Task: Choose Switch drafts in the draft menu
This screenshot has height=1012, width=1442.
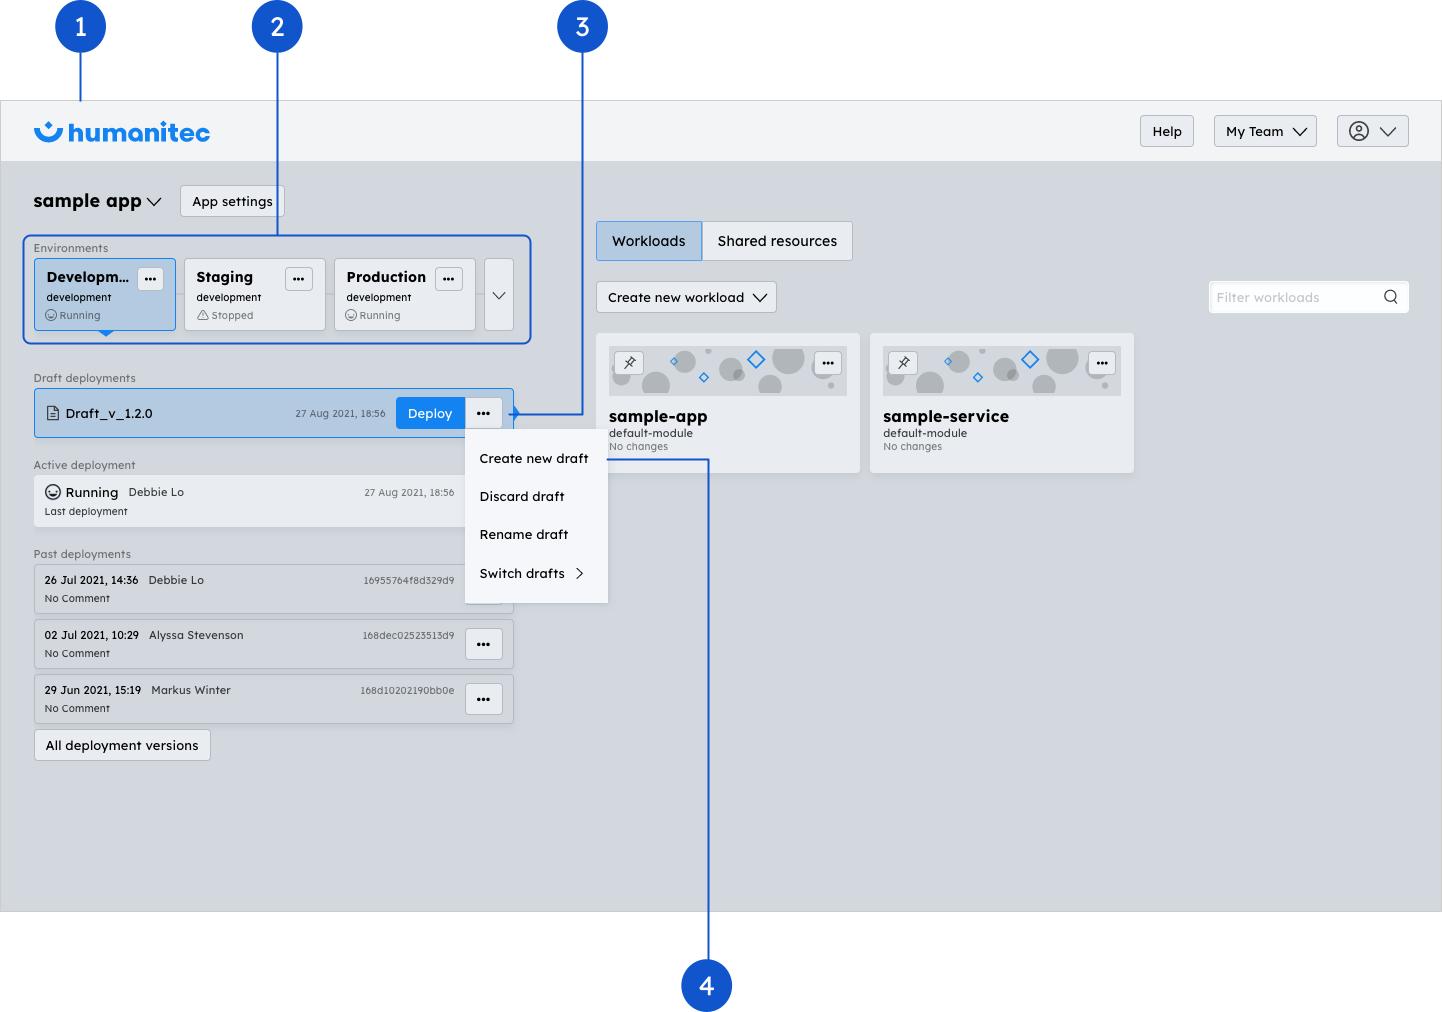Action: [x=531, y=573]
